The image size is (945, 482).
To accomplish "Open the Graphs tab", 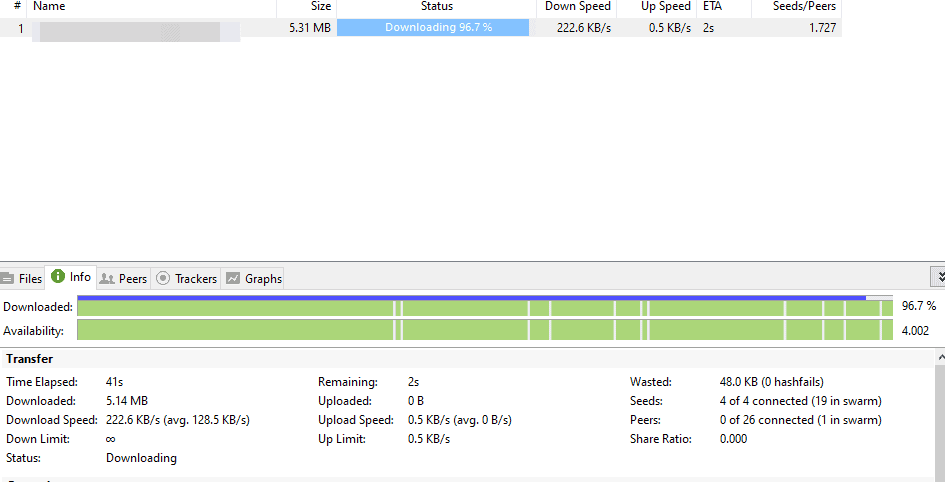I will coord(253,278).
